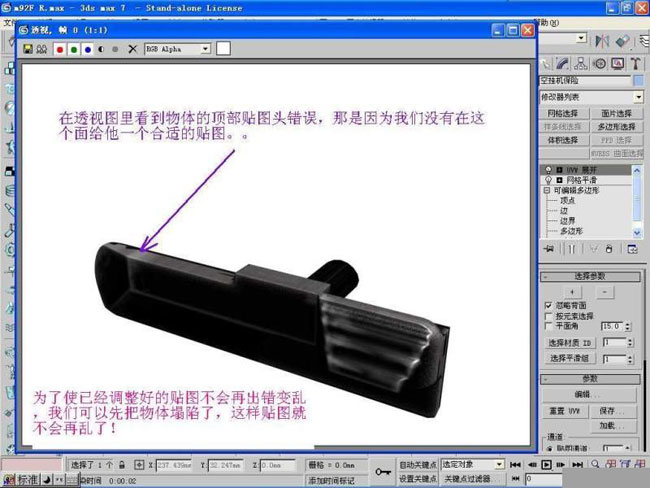
Task: Clone rendered frame window icon
Action: tap(41, 49)
